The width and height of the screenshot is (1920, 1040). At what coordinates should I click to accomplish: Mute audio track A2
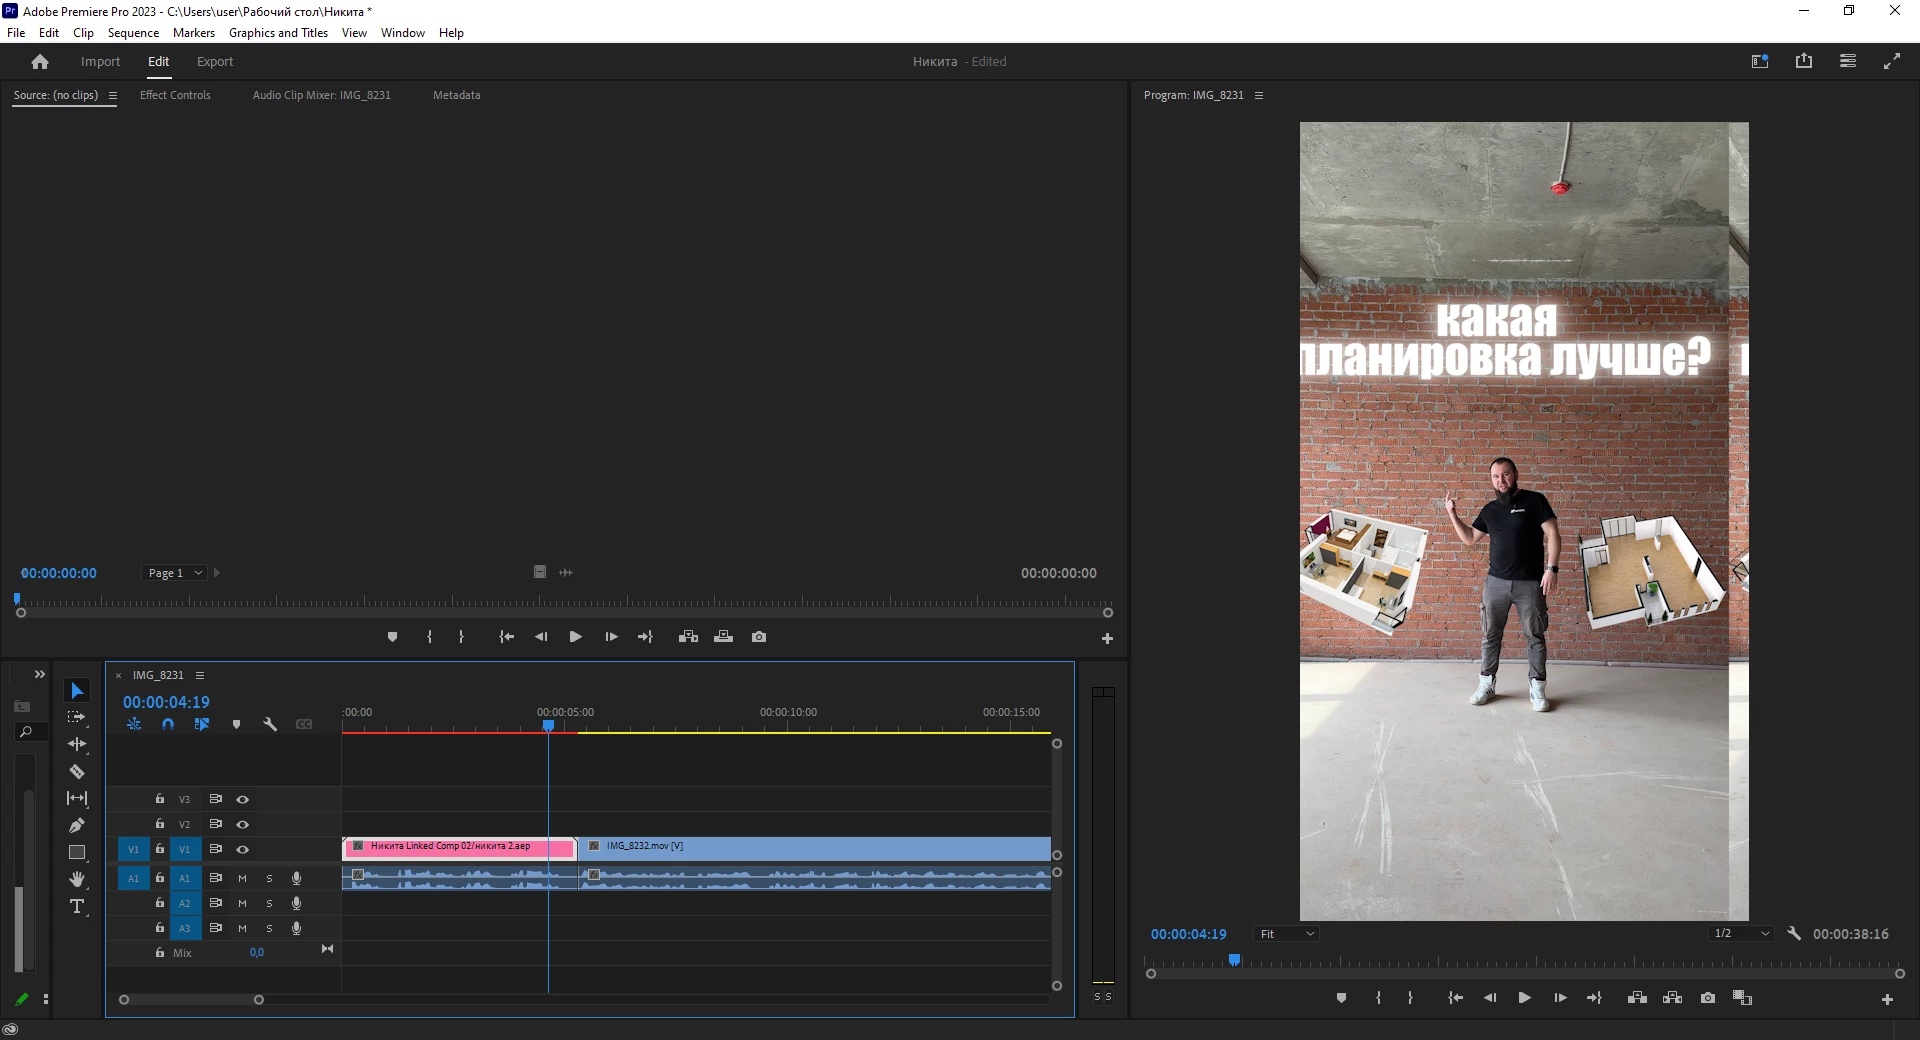tap(242, 903)
